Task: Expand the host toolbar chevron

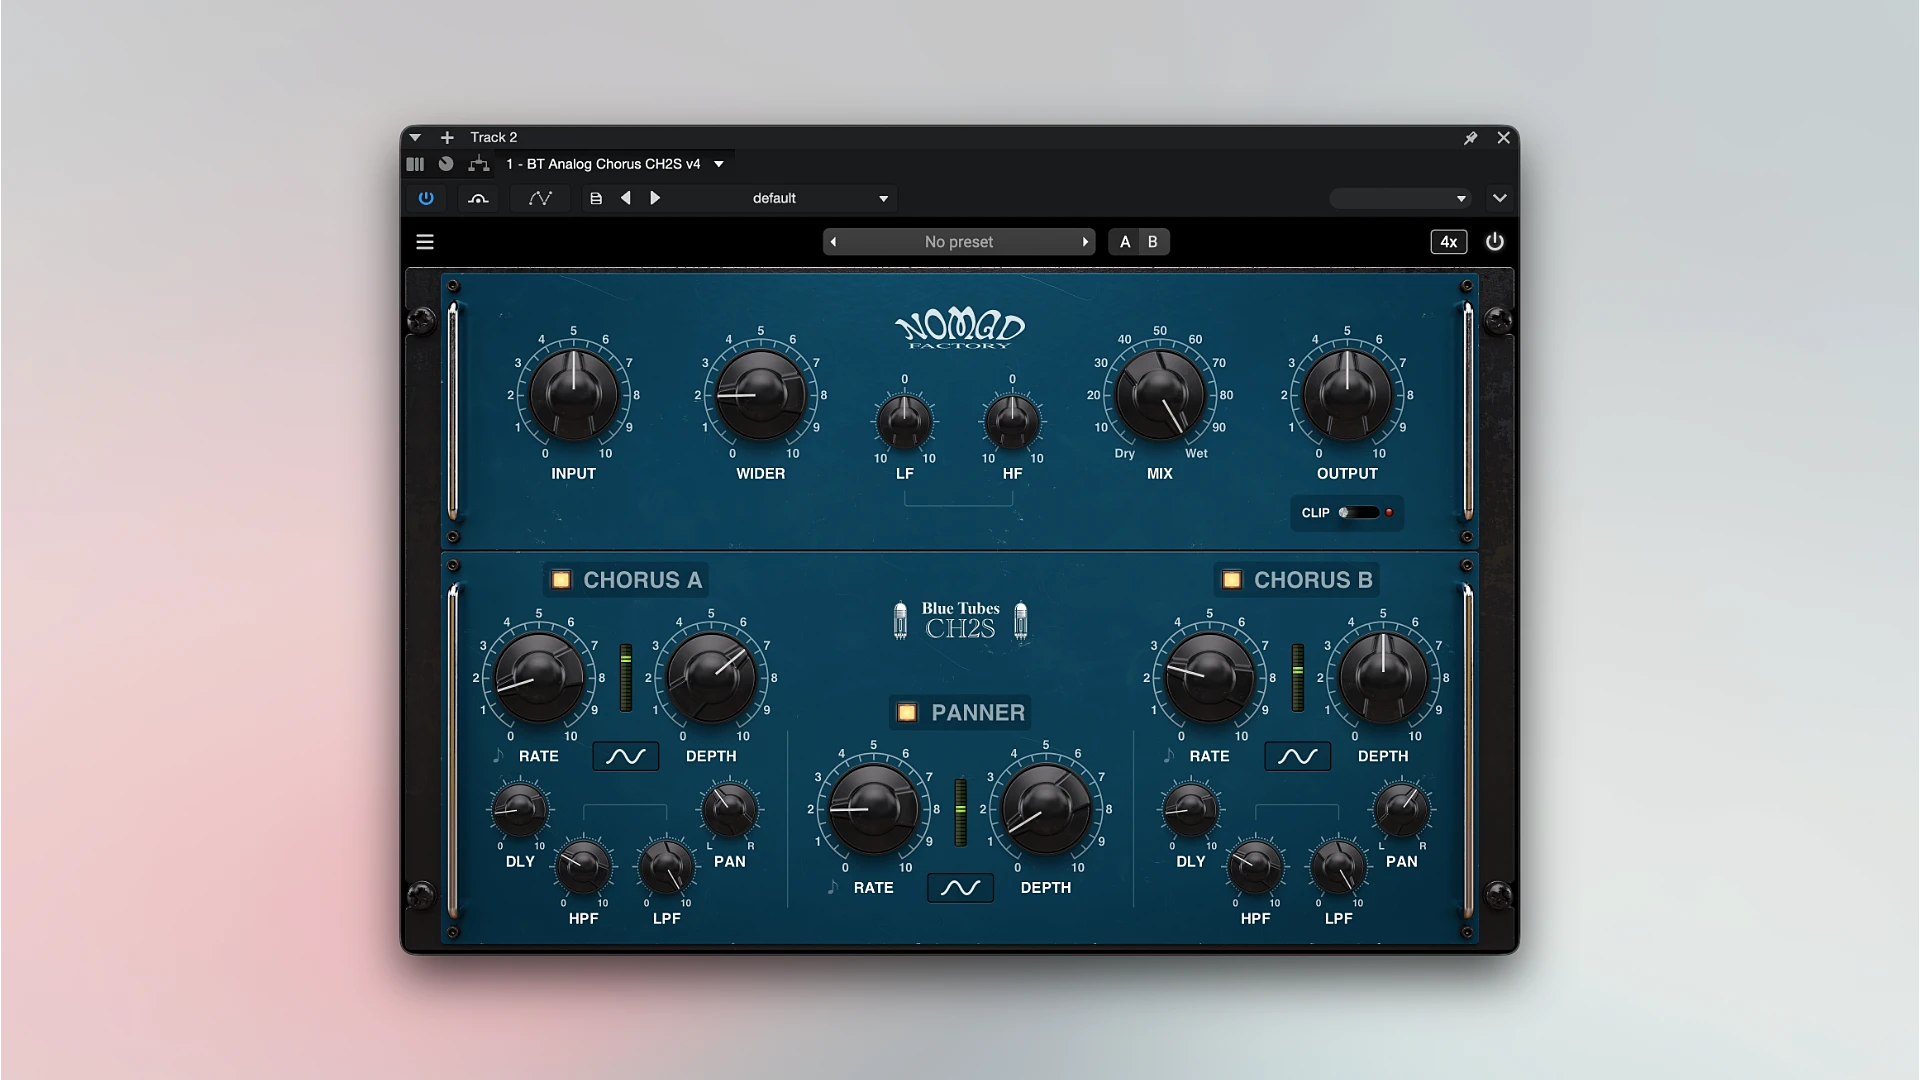Action: coord(1499,198)
